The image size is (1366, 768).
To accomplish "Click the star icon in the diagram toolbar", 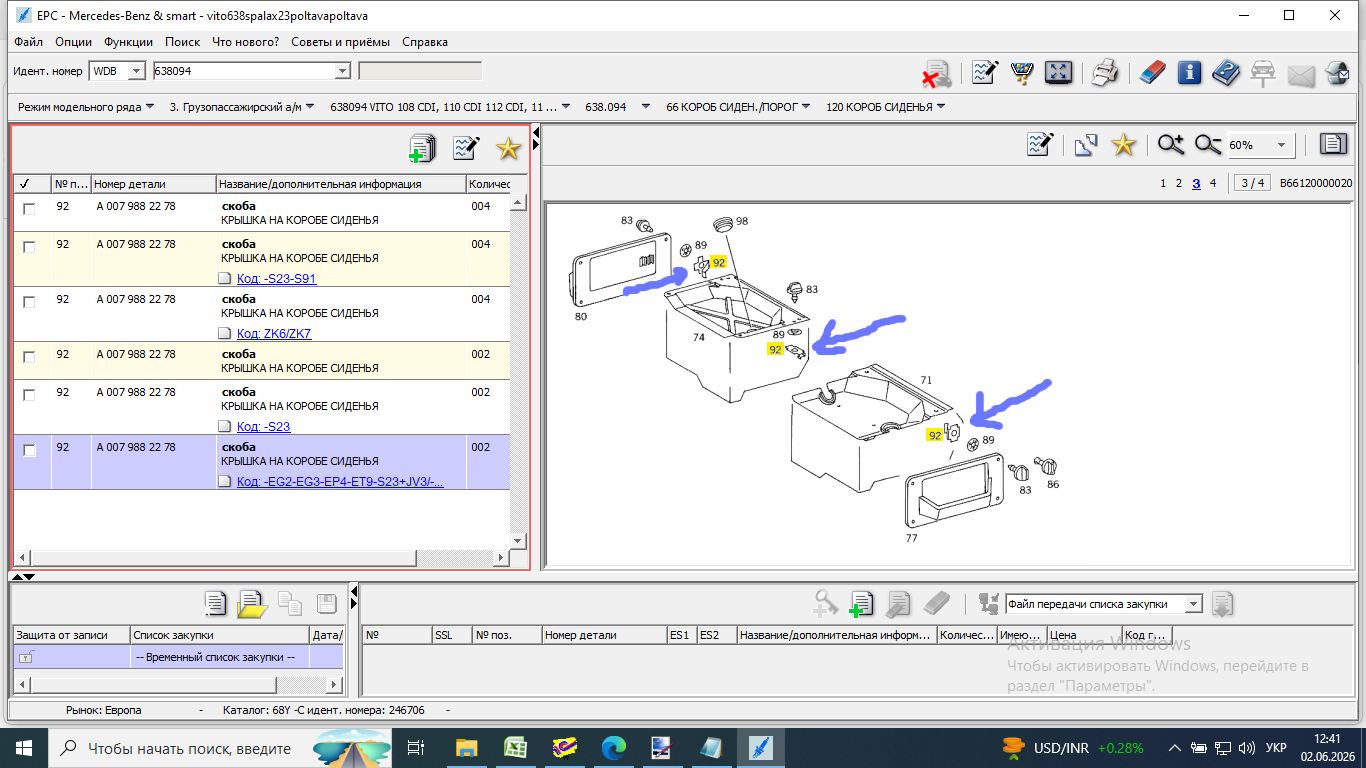I will coord(1124,145).
